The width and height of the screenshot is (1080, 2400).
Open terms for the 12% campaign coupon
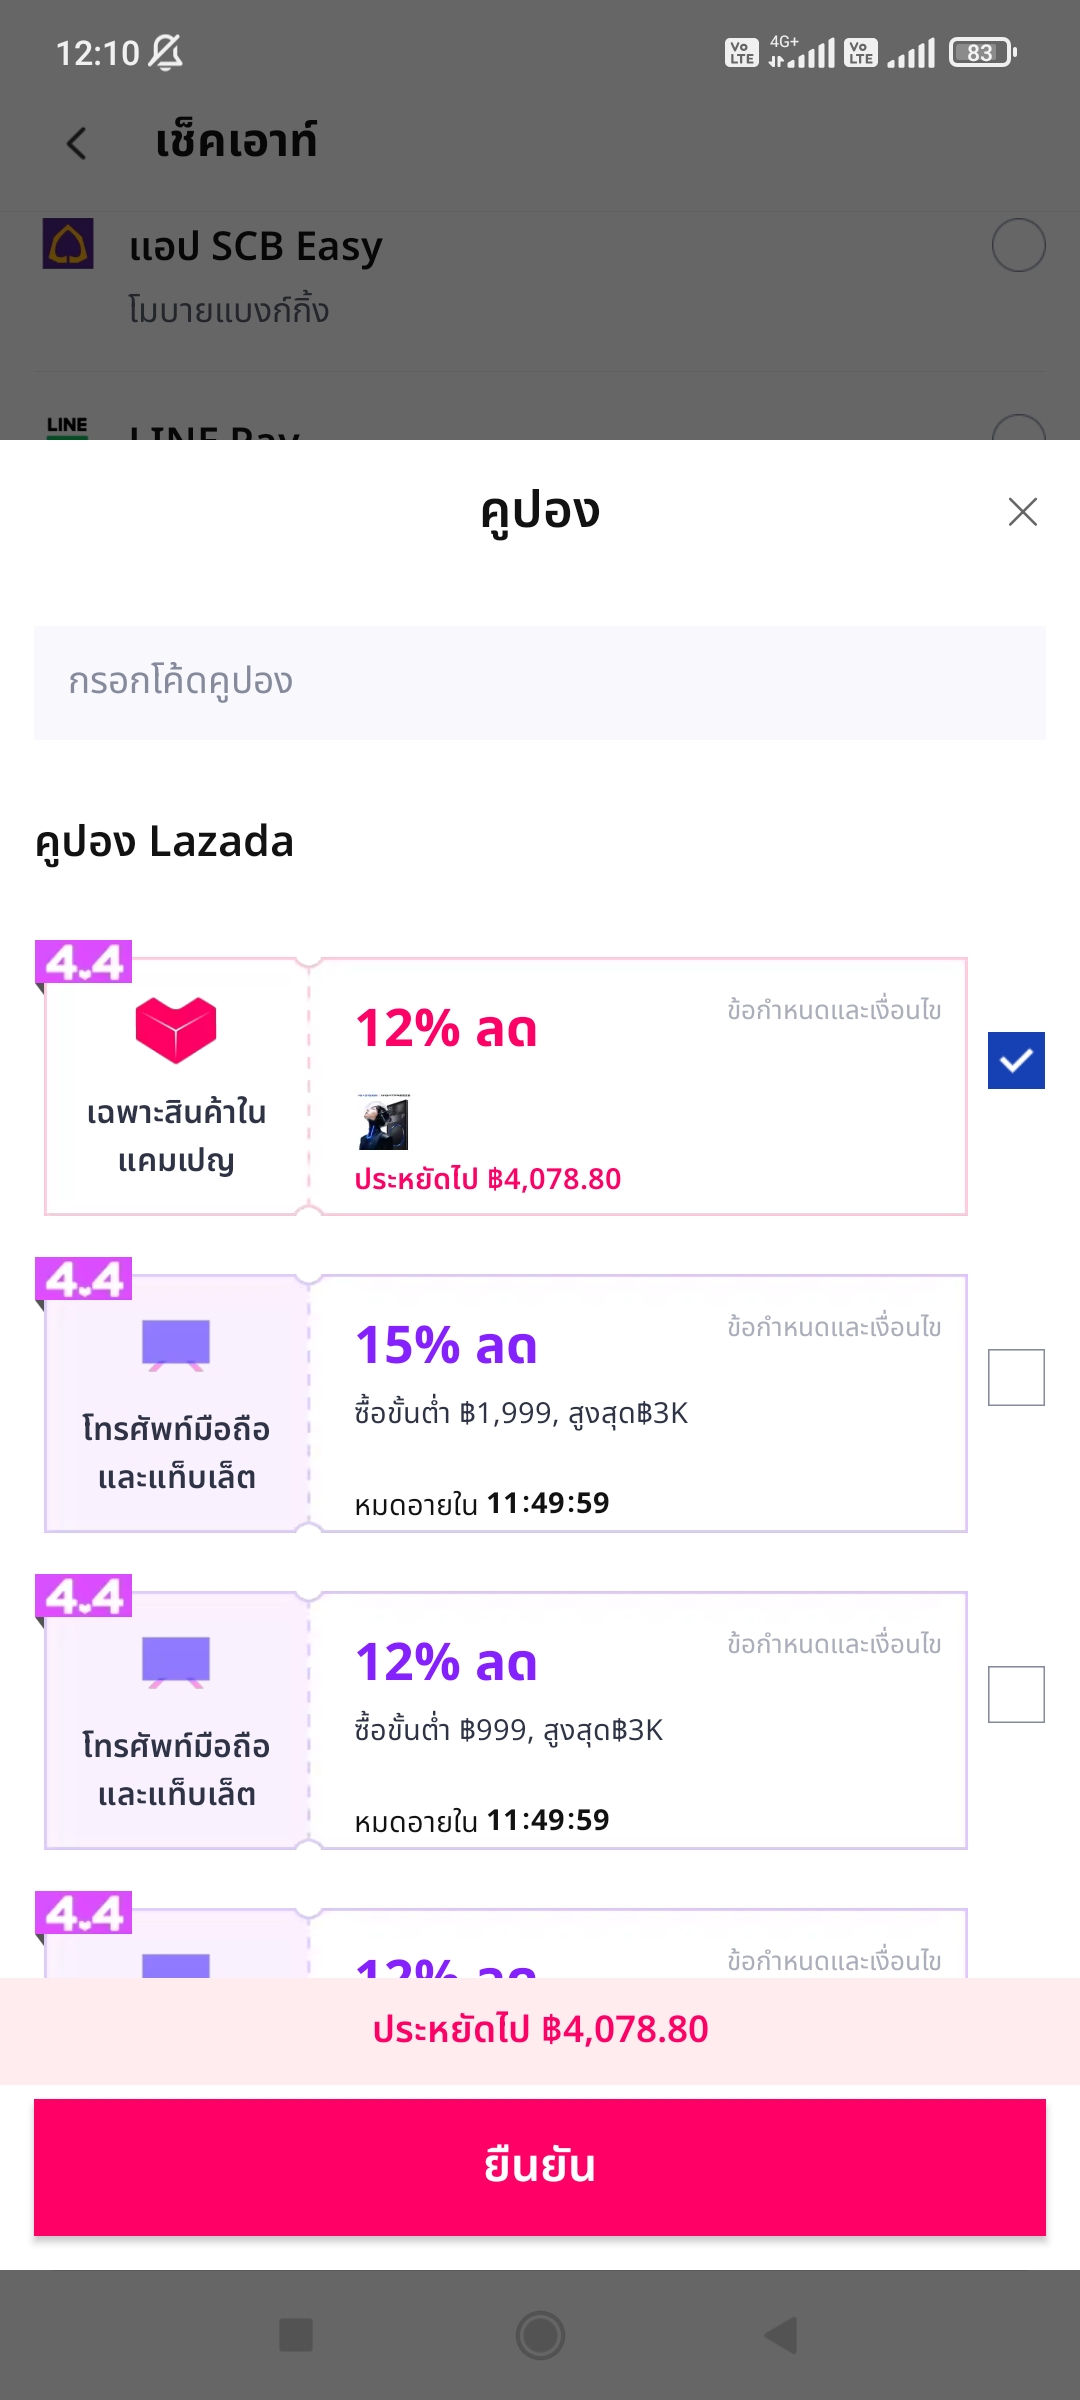(x=834, y=1010)
